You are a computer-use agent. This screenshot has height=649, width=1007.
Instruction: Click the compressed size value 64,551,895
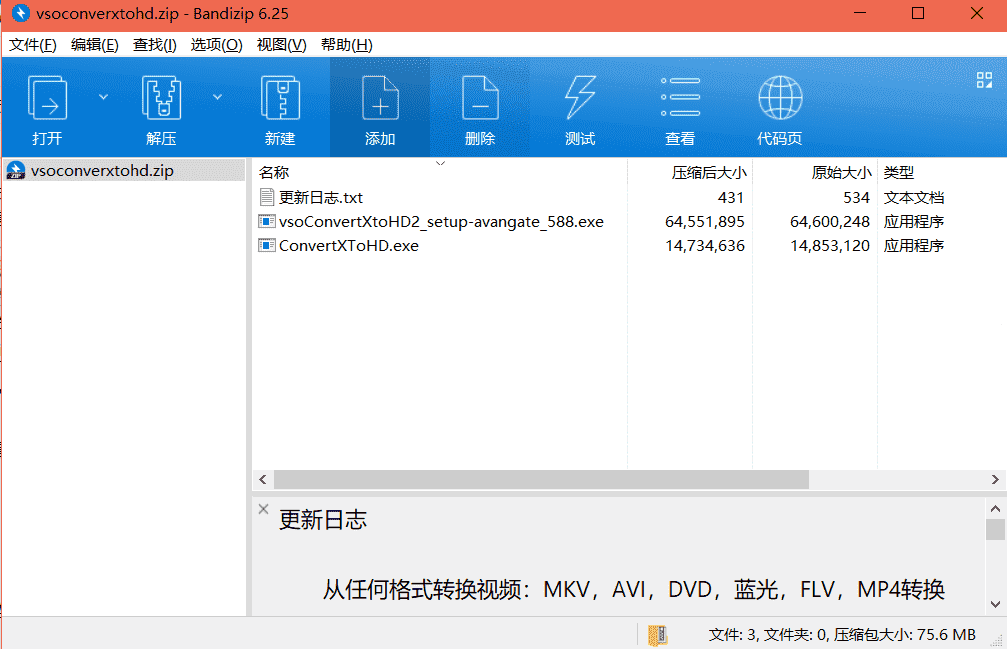pyautogui.click(x=705, y=221)
